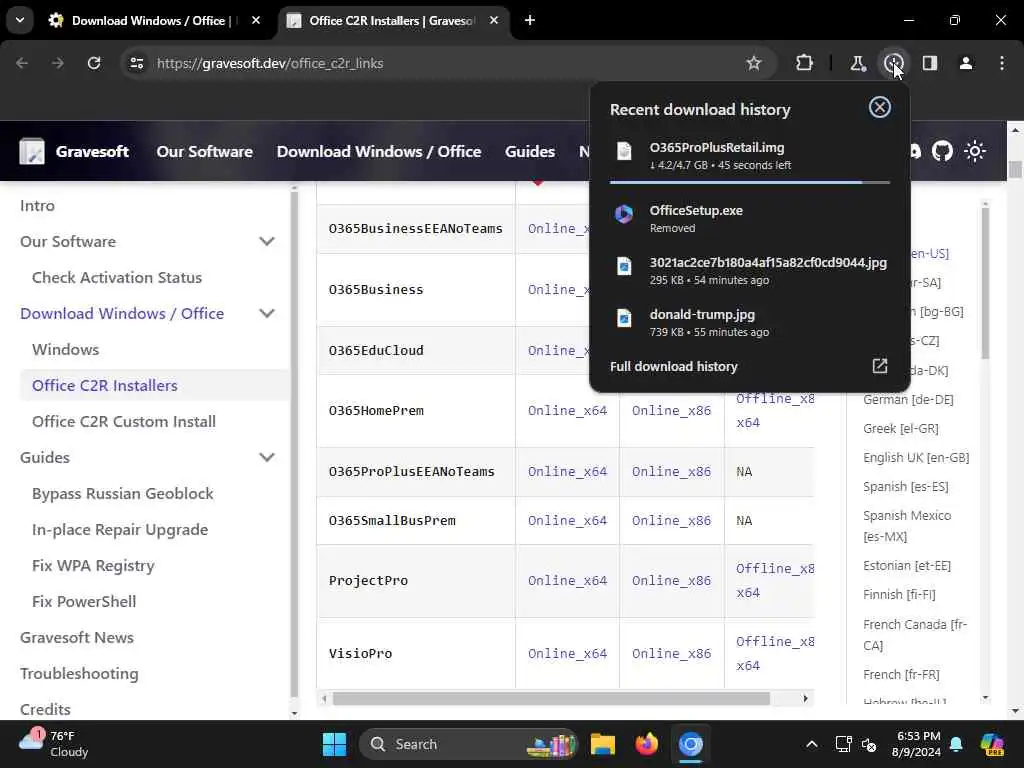The height and width of the screenshot is (768, 1024).
Task: Open Check Activation Status page
Action: tap(117, 277)
